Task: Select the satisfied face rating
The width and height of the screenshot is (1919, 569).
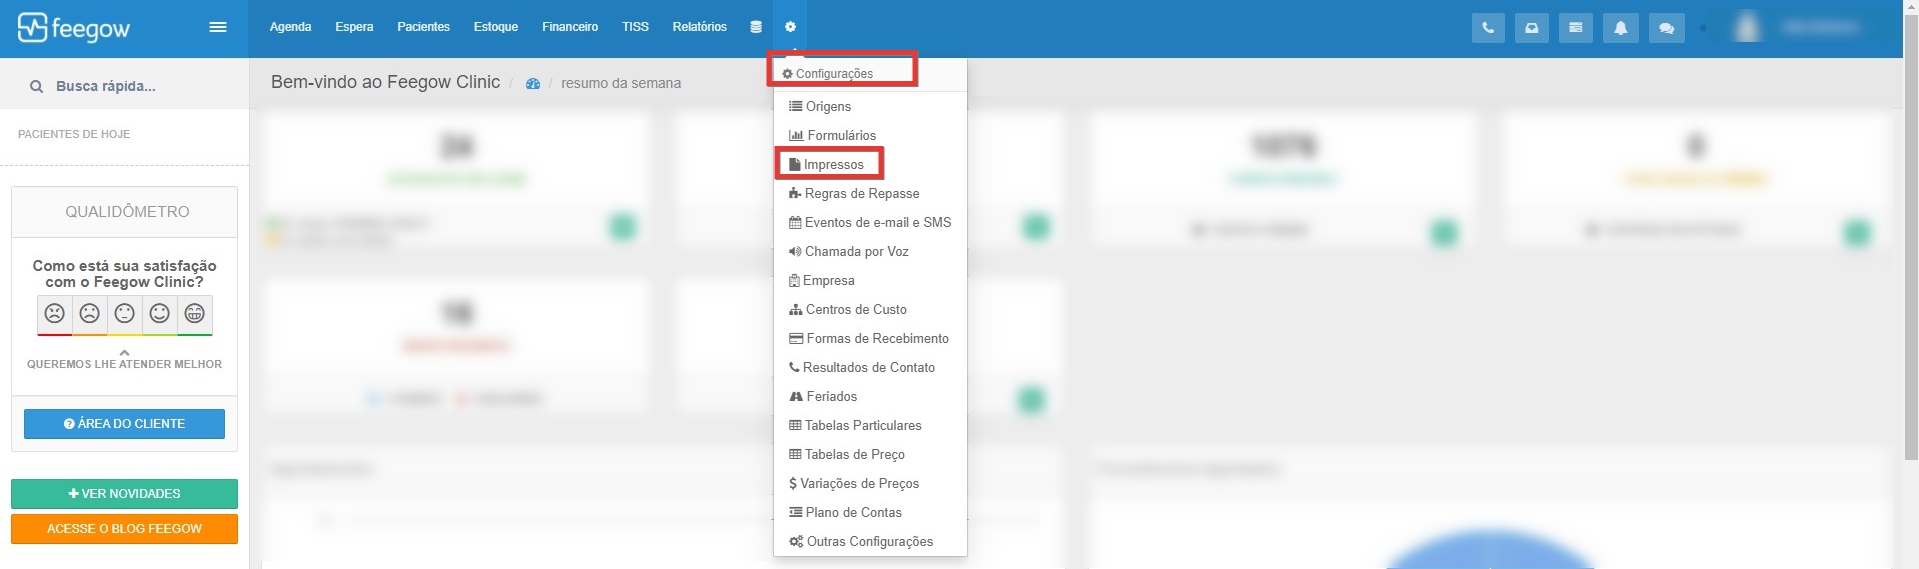Action: point(160,314)
